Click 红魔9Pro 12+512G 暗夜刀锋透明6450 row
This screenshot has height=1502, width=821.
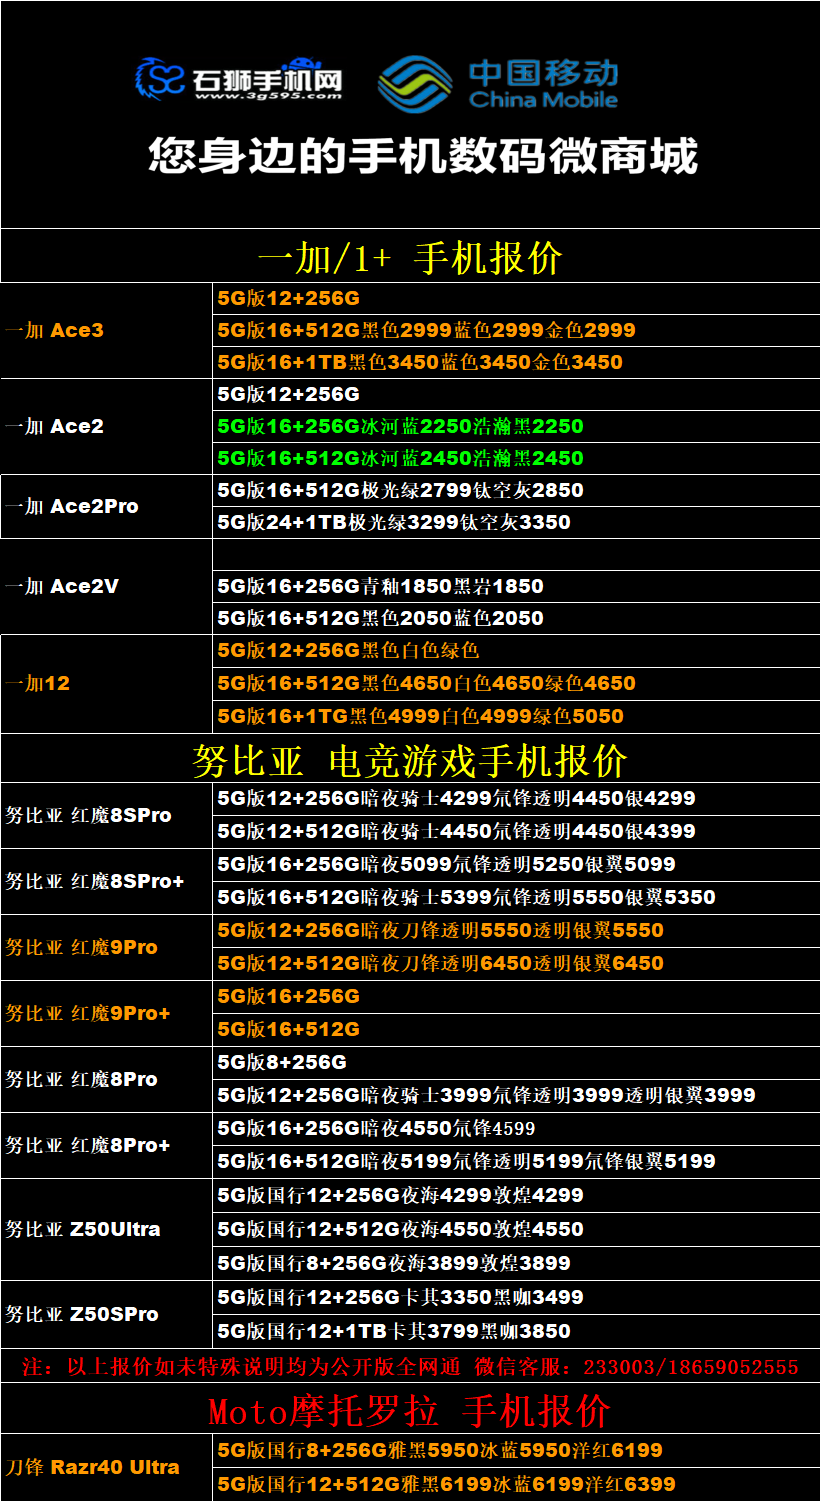tap(517, 964)
